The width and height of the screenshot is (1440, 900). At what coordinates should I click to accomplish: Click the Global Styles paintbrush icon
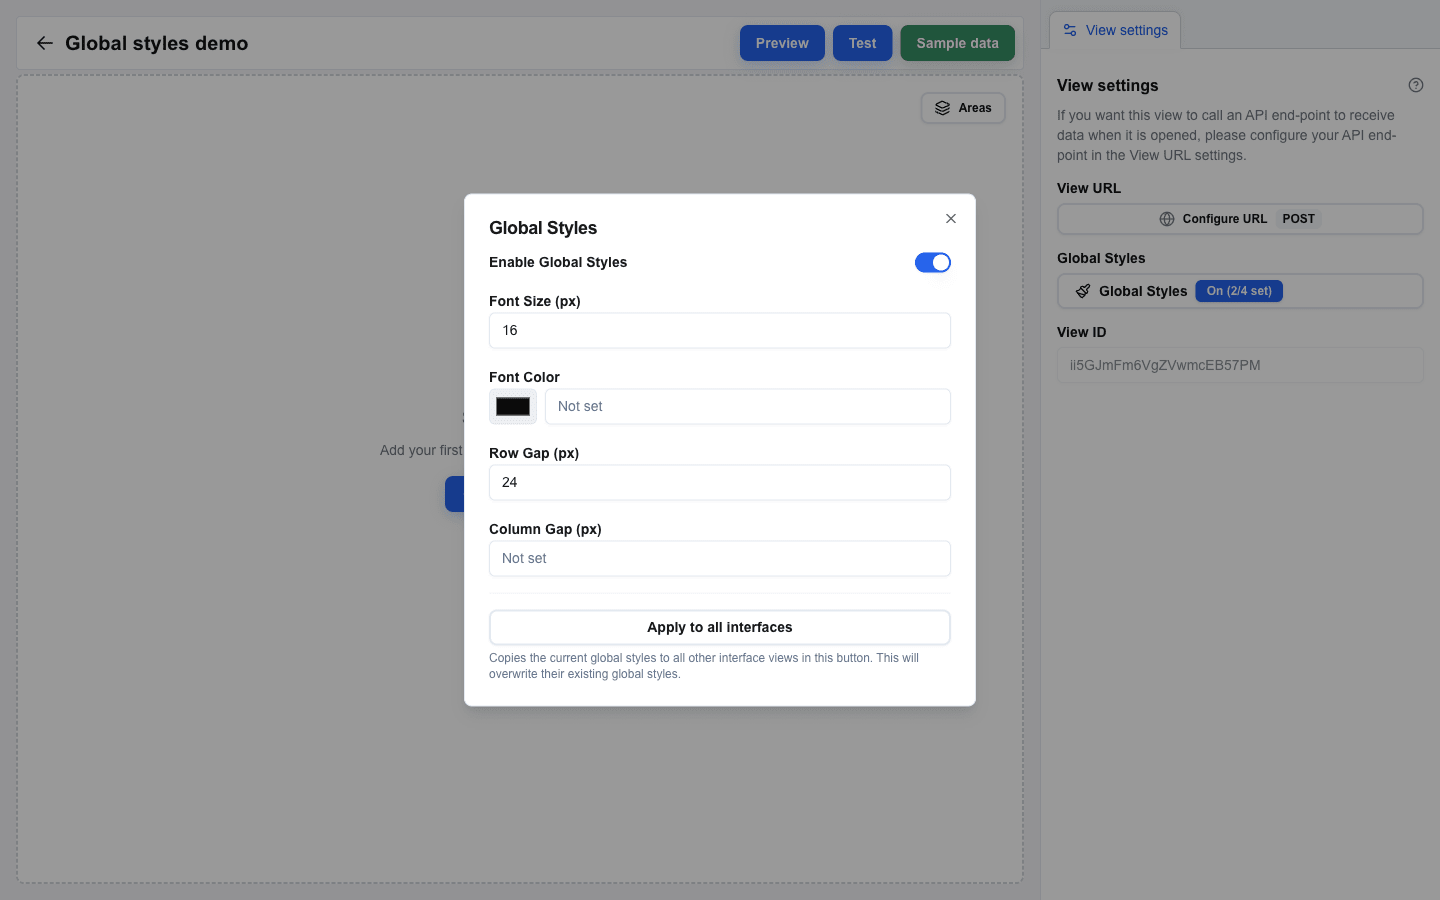click(1083, 291)
